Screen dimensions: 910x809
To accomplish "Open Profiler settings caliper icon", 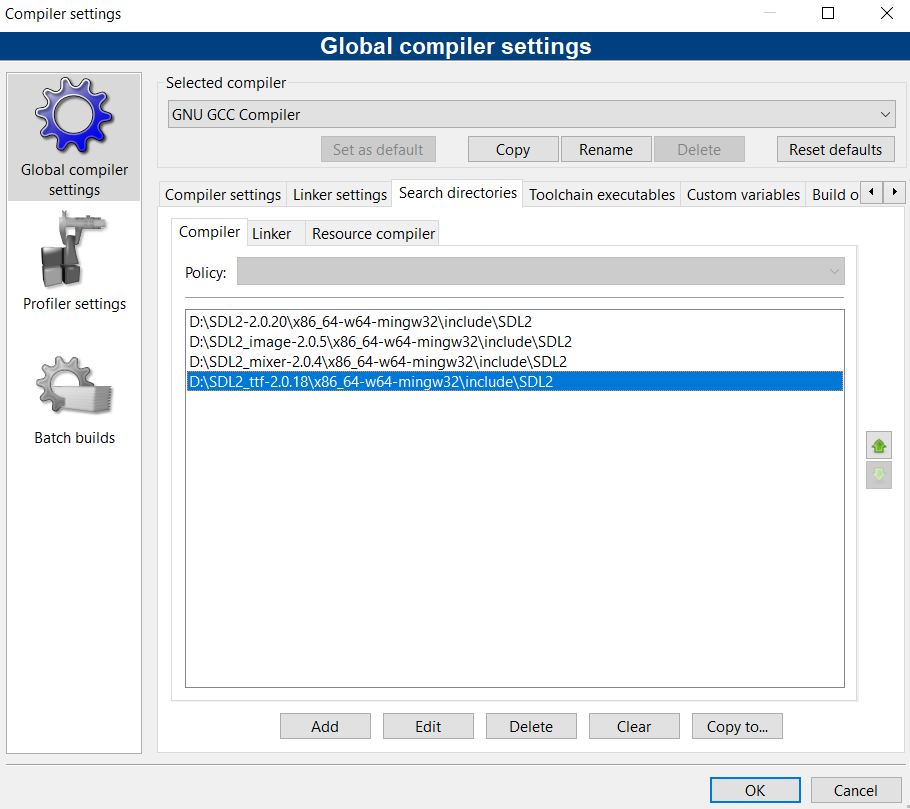I will pos(74,250).
